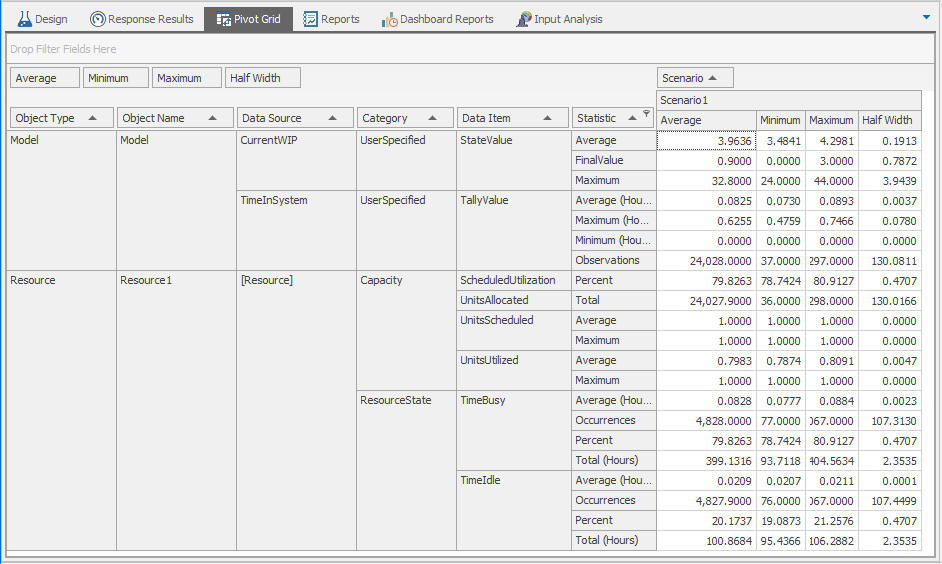Click the Response Results gauge icon
942x564 pixels.
coord(97,19)
